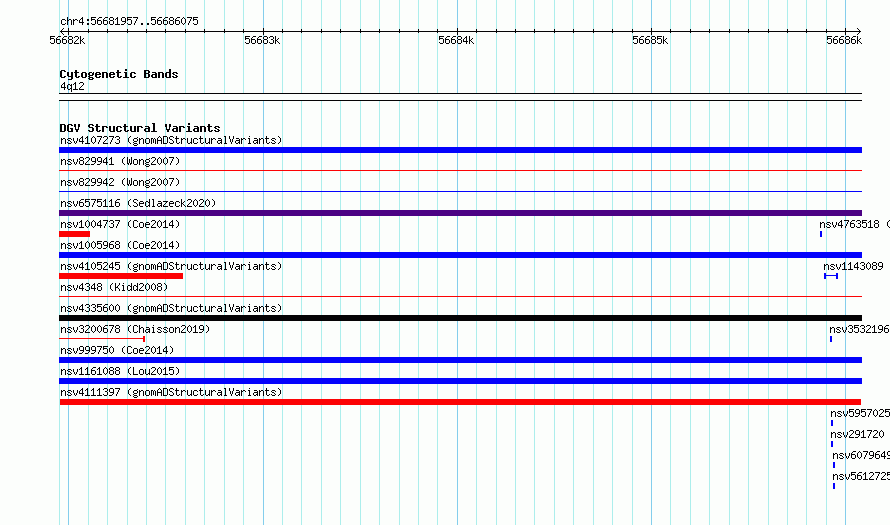This screenshot has height=525, width=890.
Task: Select the small blue marker under nsv291720
Action: [832, 444]
